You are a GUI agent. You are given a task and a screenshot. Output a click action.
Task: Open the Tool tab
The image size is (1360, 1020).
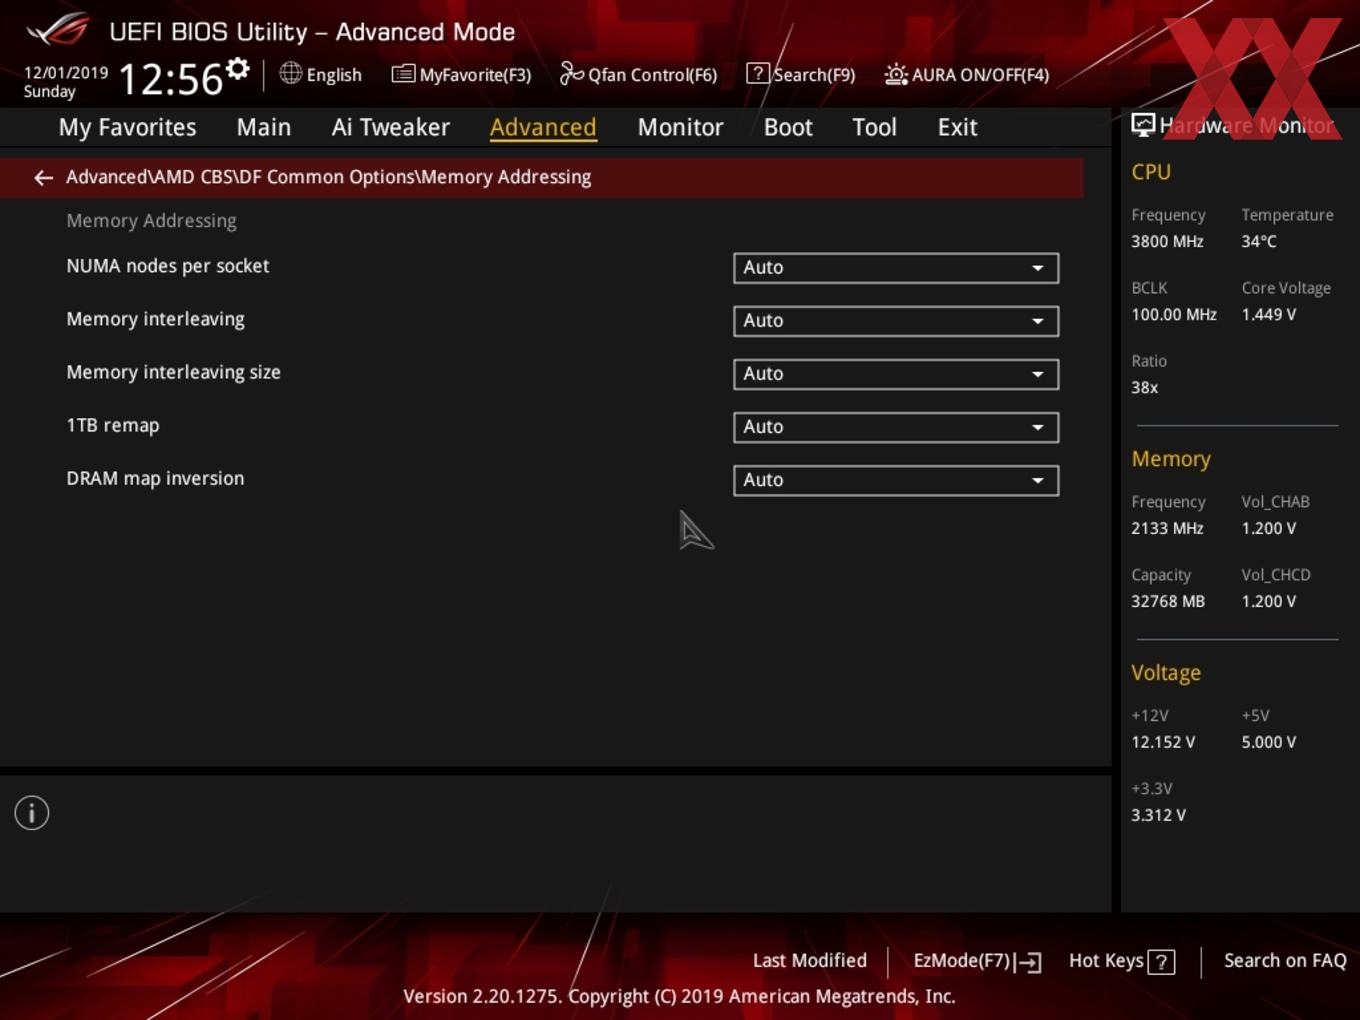coord(874,127)
